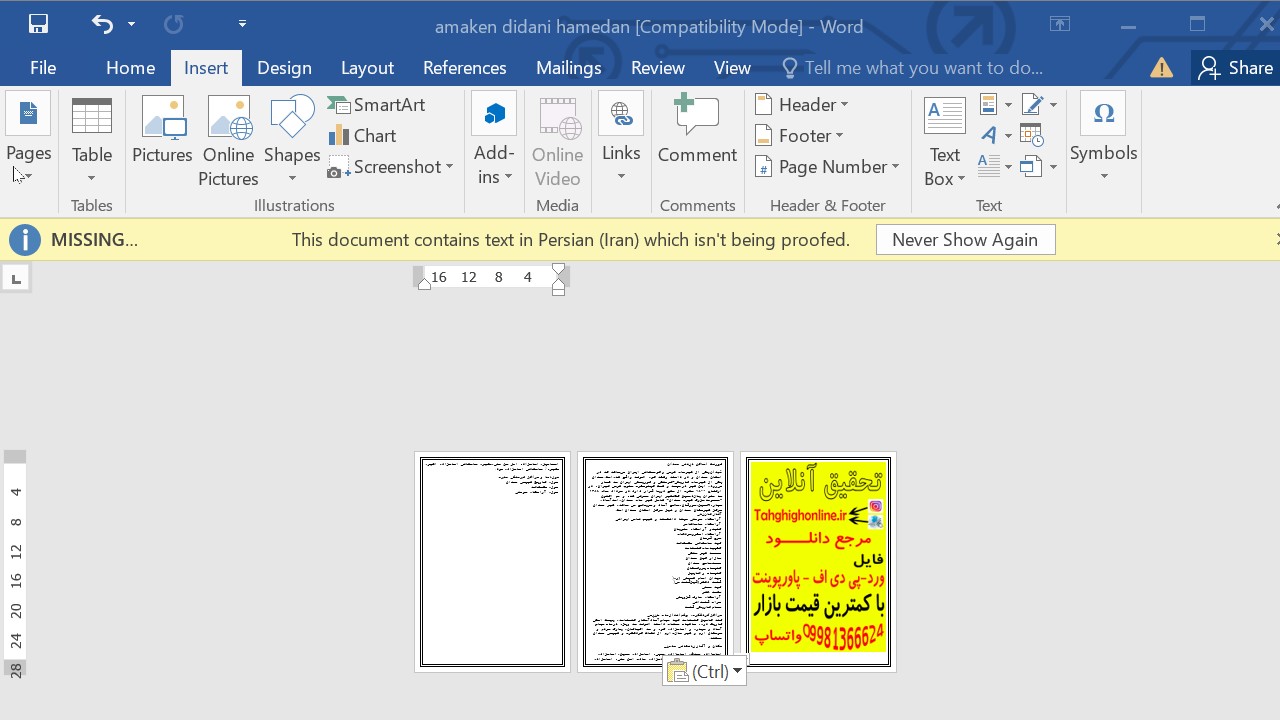Open the Text Box gallery
Viewport: 1280px width, 720px height.
coord(945,140)
